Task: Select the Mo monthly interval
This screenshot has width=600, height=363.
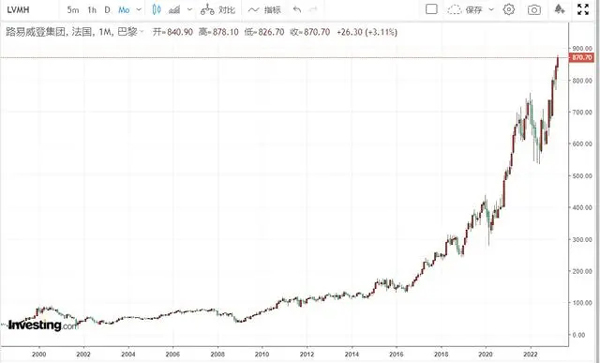Action: point(124,10)
